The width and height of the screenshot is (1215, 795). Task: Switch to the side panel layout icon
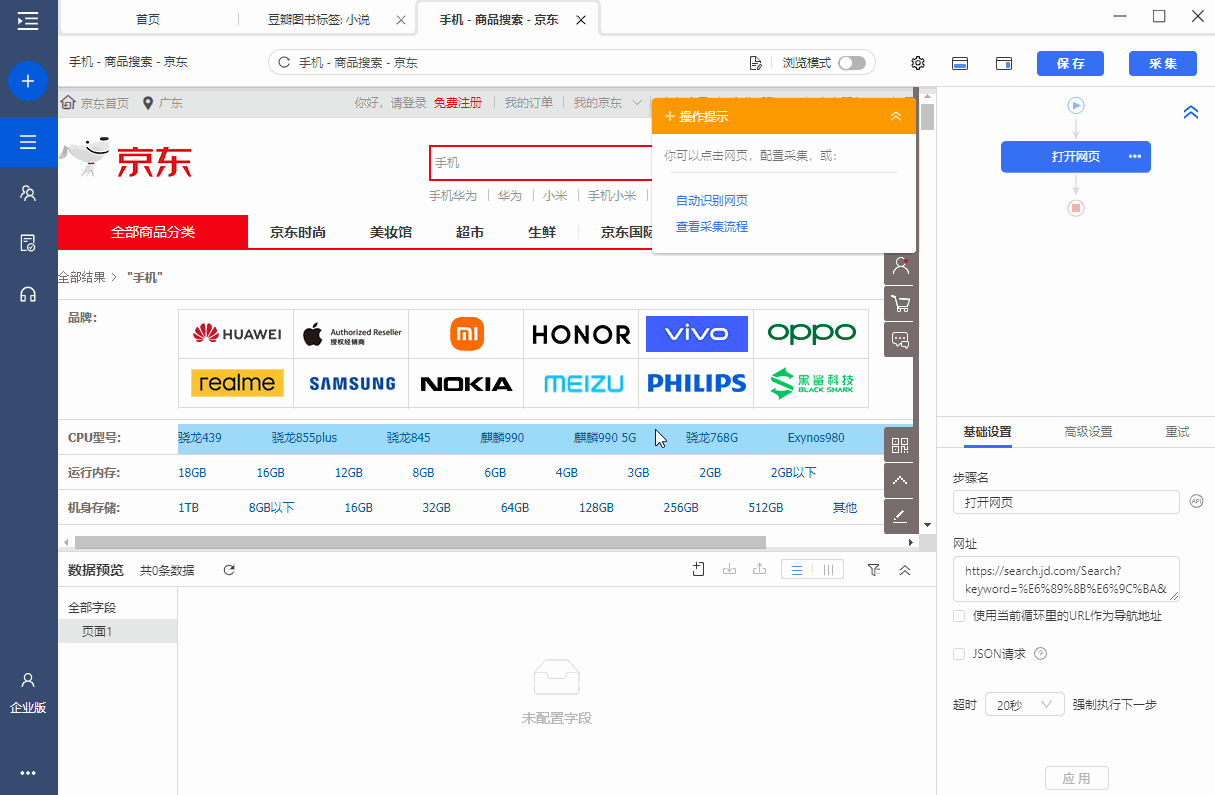(1004, 63)
